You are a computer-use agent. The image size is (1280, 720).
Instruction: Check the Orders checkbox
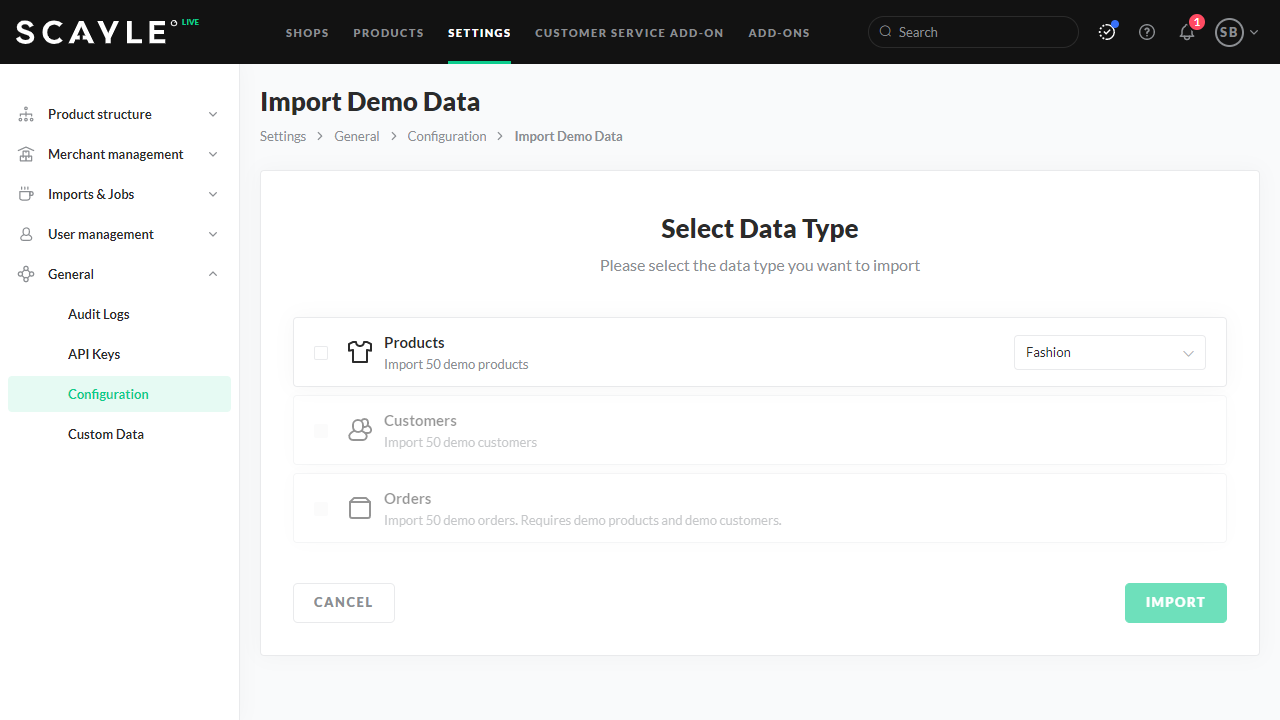coord(321,509)
